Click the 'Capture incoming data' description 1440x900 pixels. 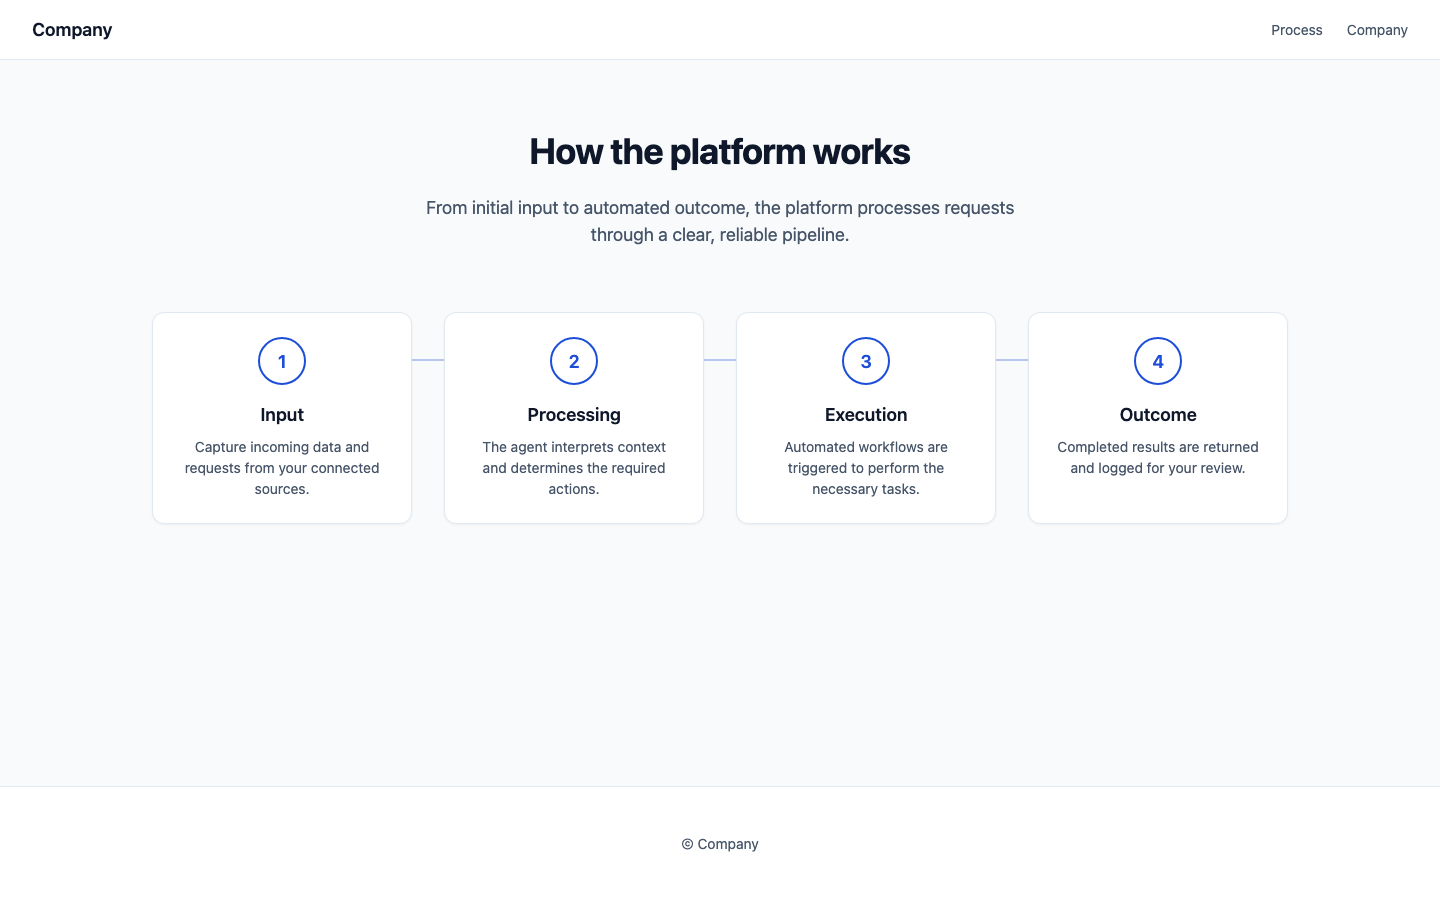pyautogui.click(x=282, y=468)
